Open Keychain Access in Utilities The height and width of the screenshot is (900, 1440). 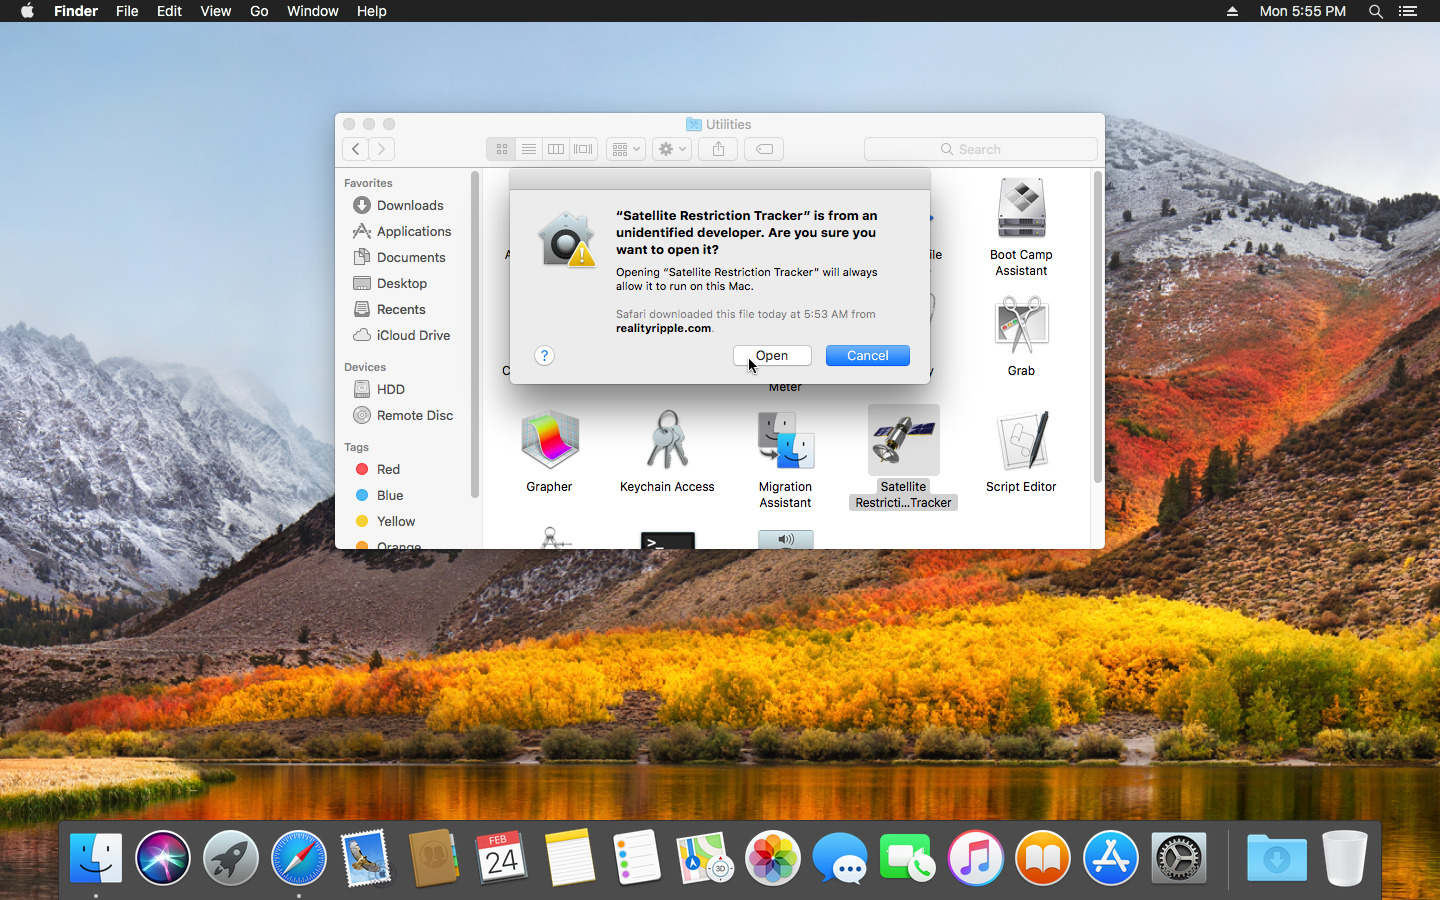click(x=667, y=440)
